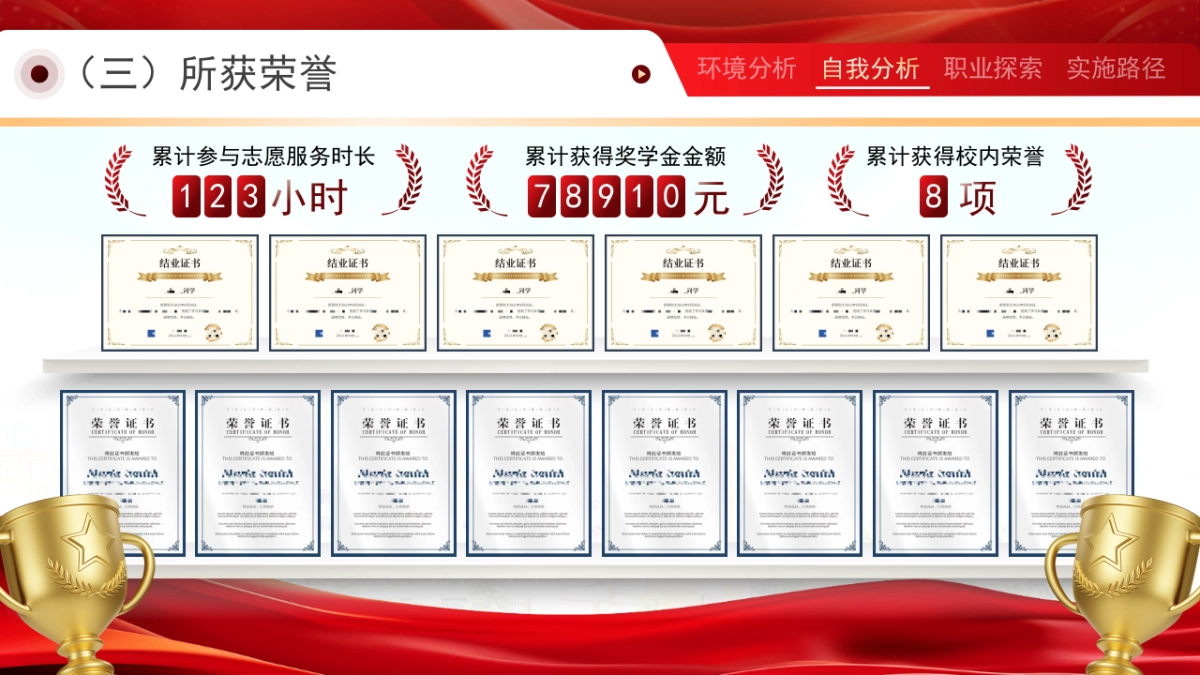The image size is (1200, 675).
Task: Click the laurel wreath beside 累计获得校内荣誉
Action: pyautogui.click(x=842, y=182)
